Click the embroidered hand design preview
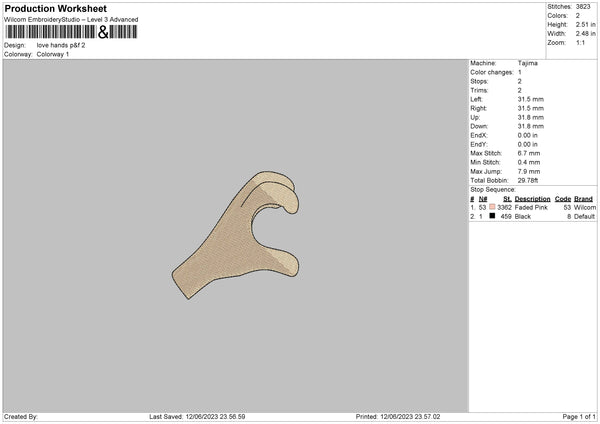Viewport: 600px width, 424px height. 235,235
